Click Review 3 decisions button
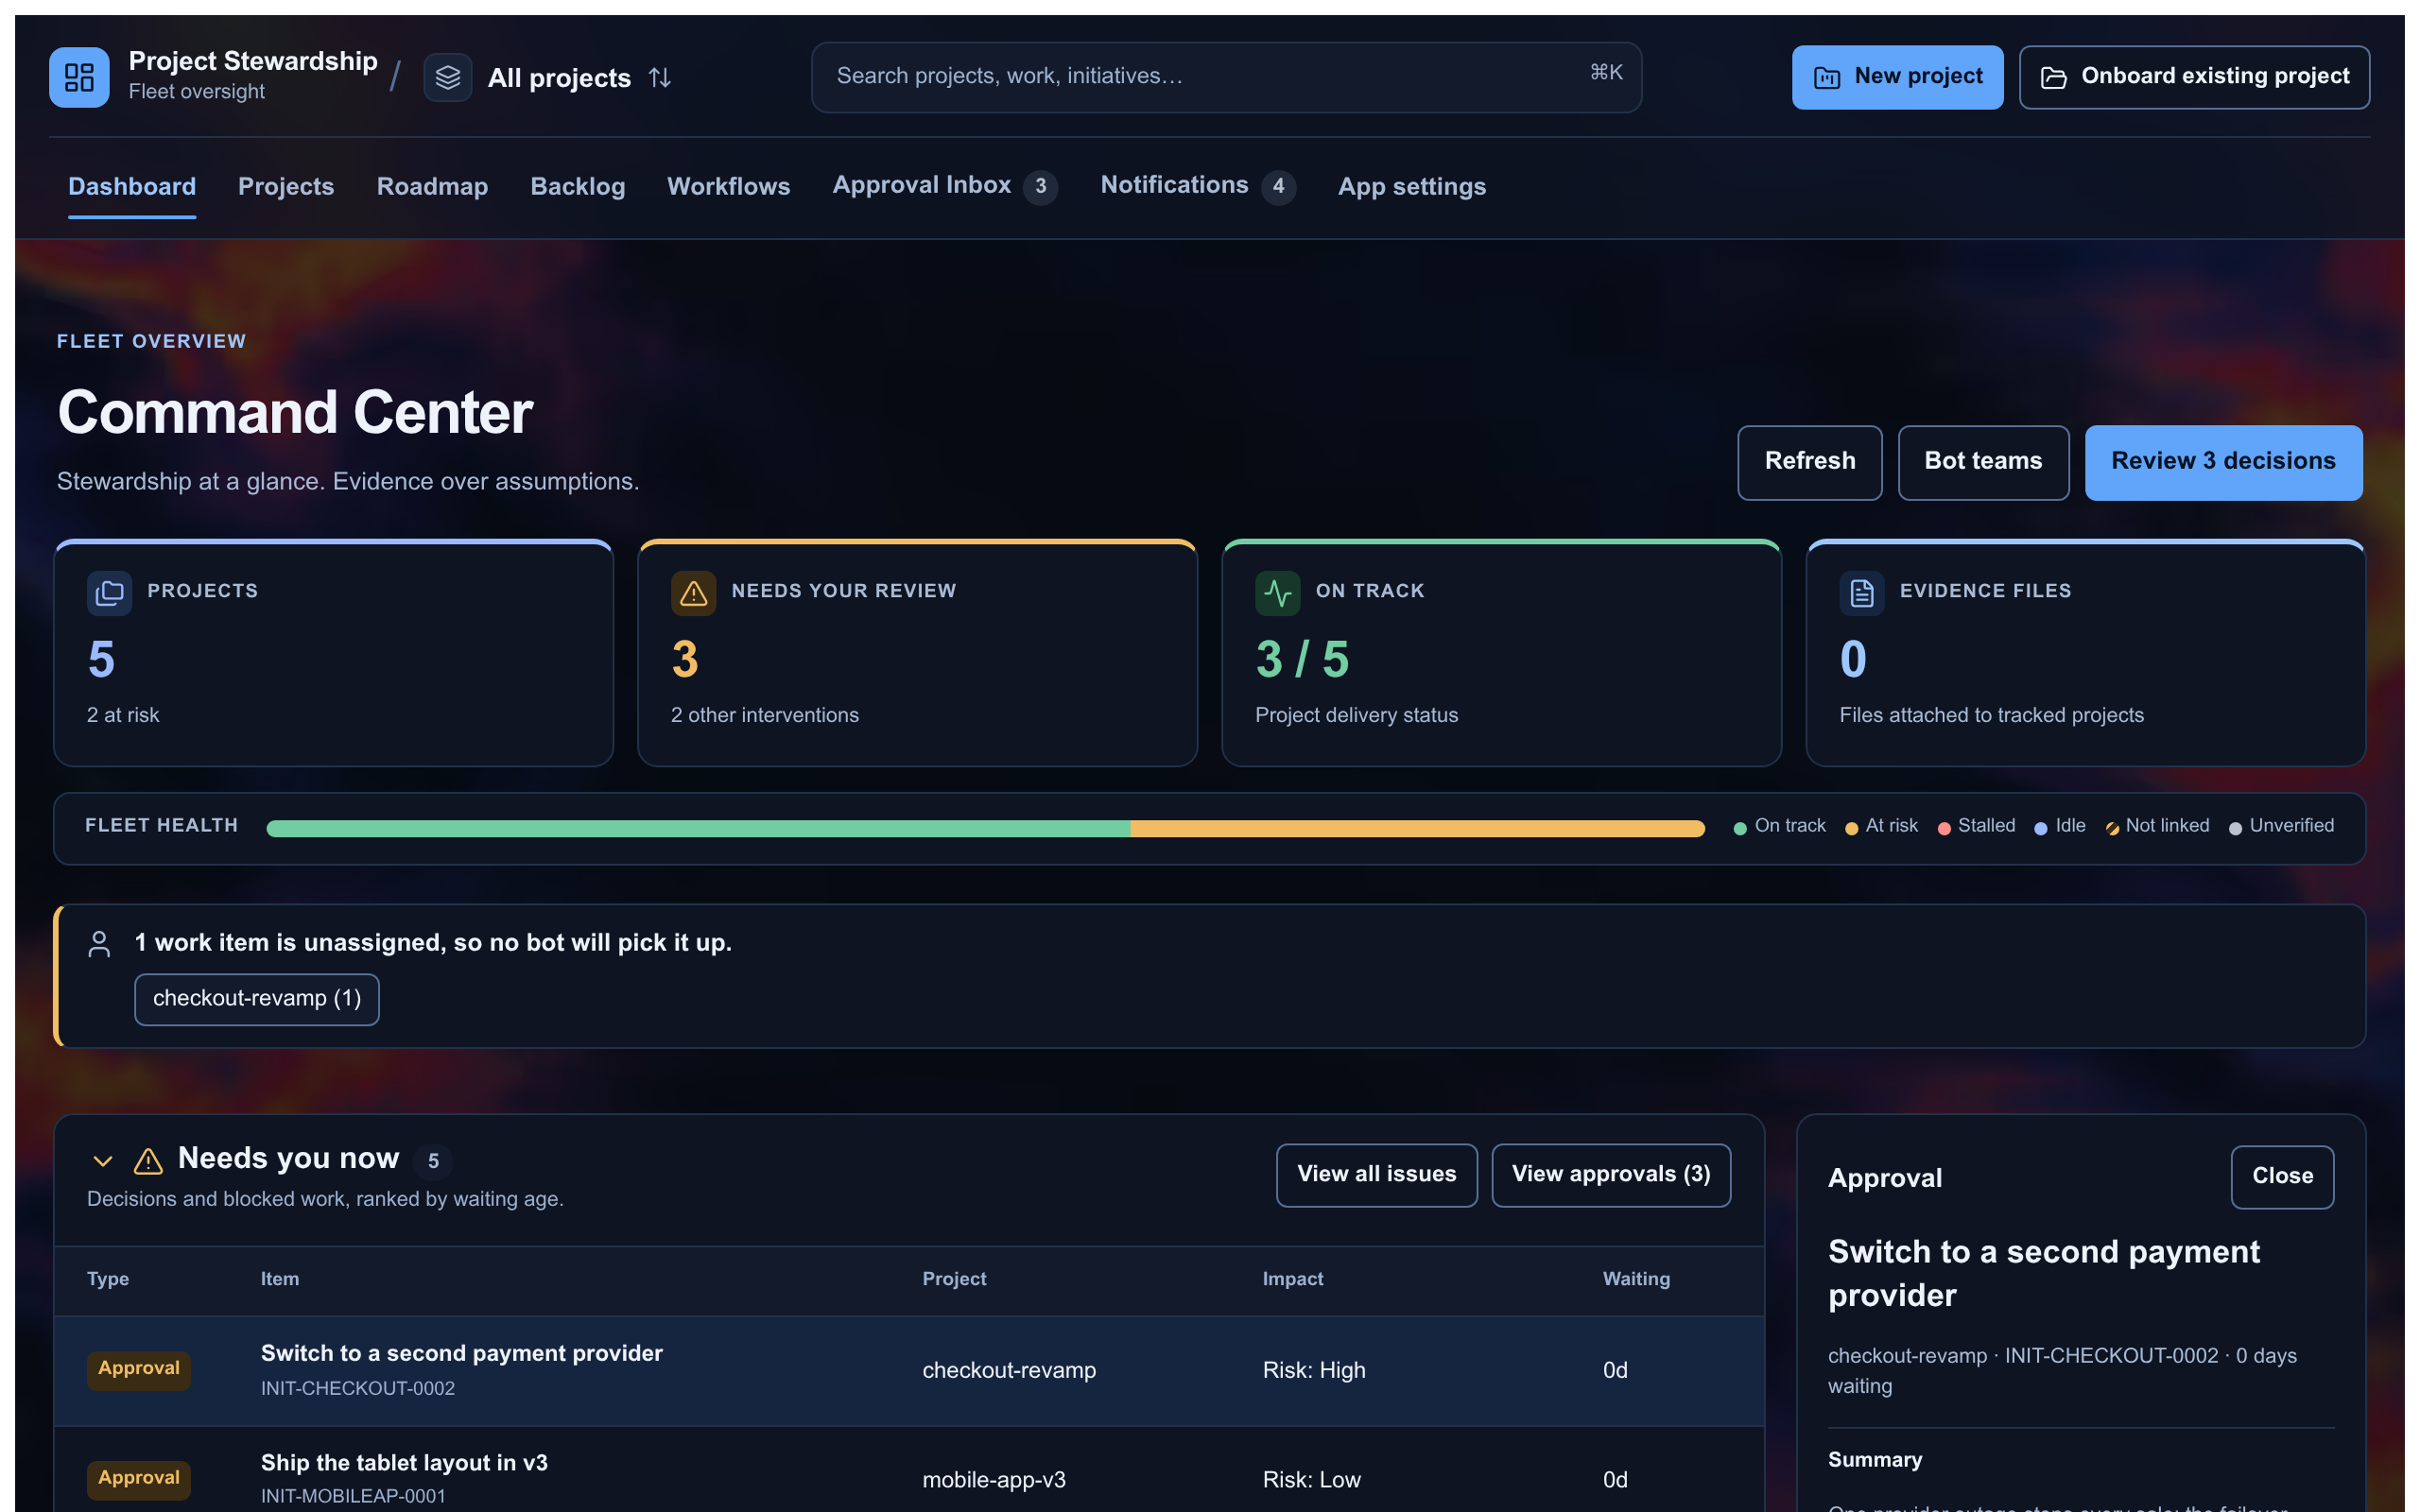Image resolution: width=2420 pixels, height=1512 pixels. (x=2223, y=462)
